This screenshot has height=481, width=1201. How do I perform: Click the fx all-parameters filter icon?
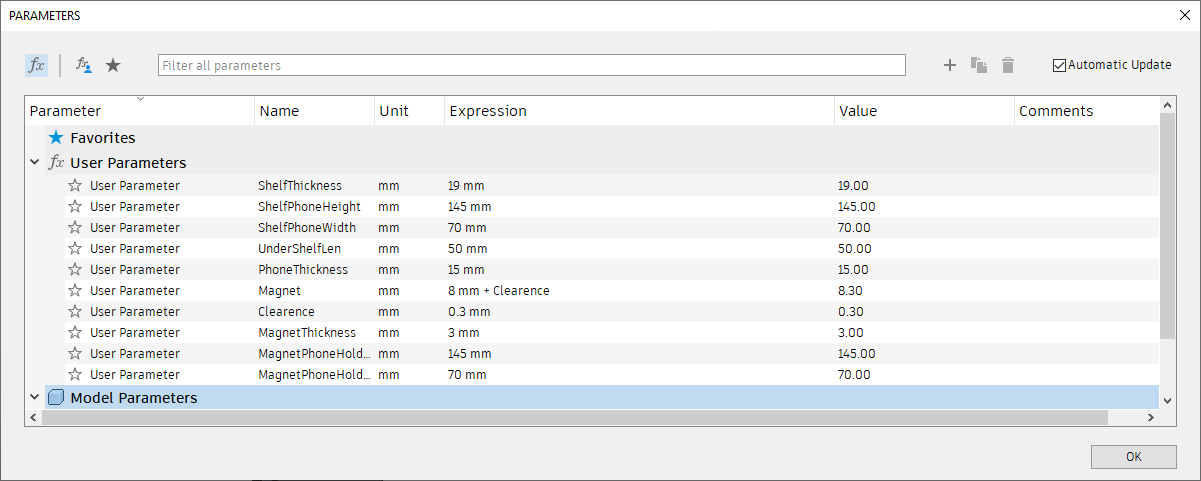(36, 65)
